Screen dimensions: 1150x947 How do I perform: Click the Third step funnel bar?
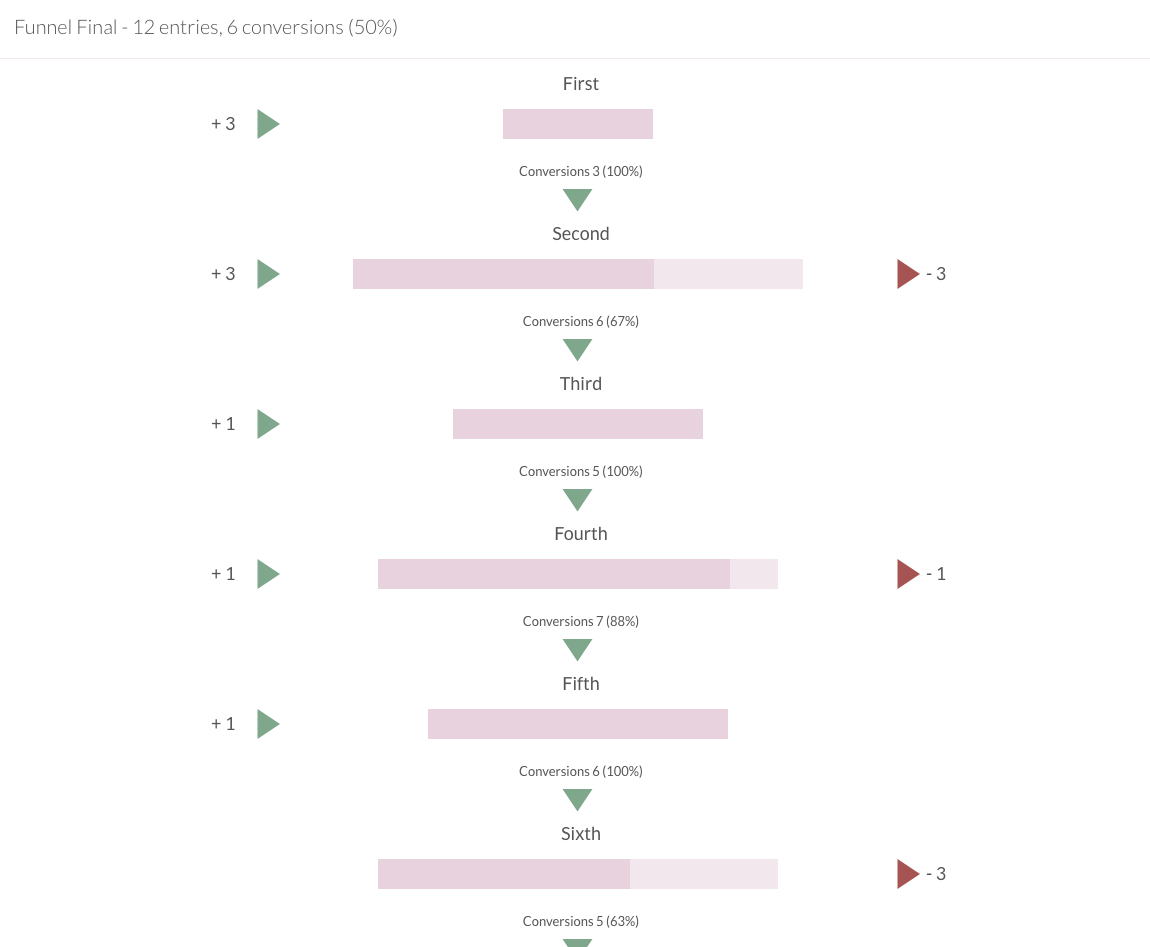(577, 424)
